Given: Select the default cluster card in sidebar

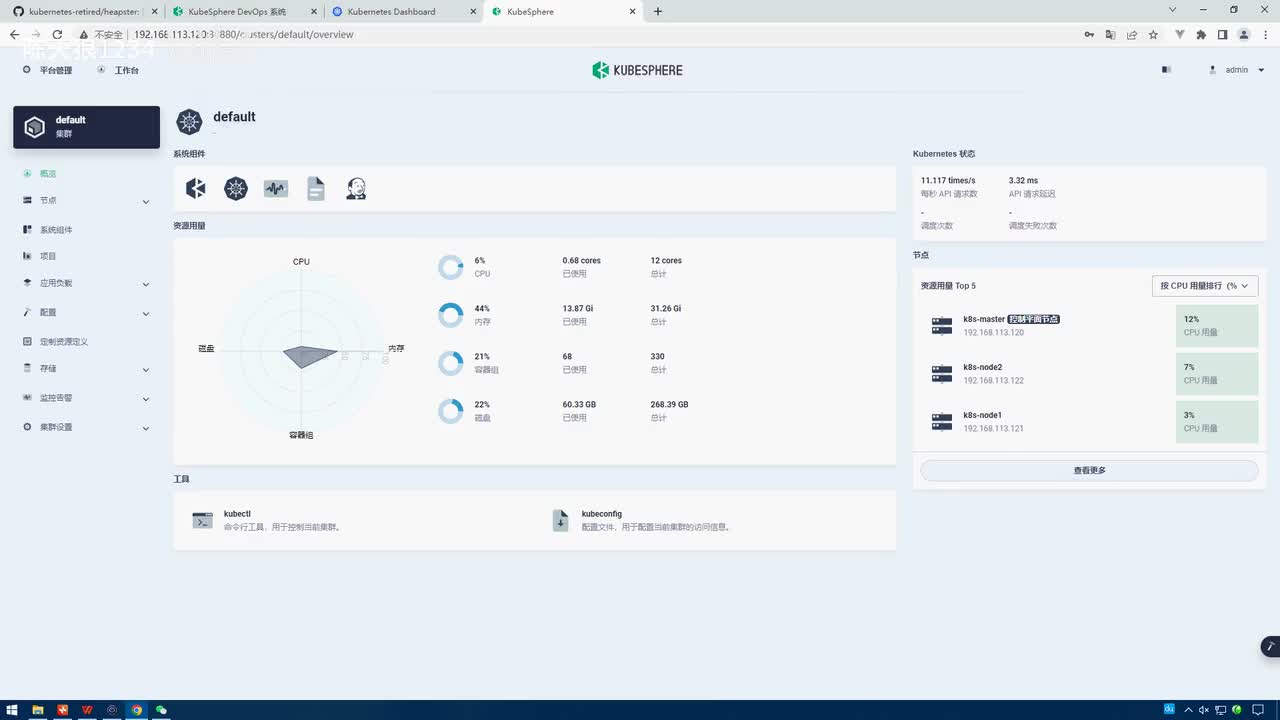Looking at the screenshot, I should (x=86, y=127).
